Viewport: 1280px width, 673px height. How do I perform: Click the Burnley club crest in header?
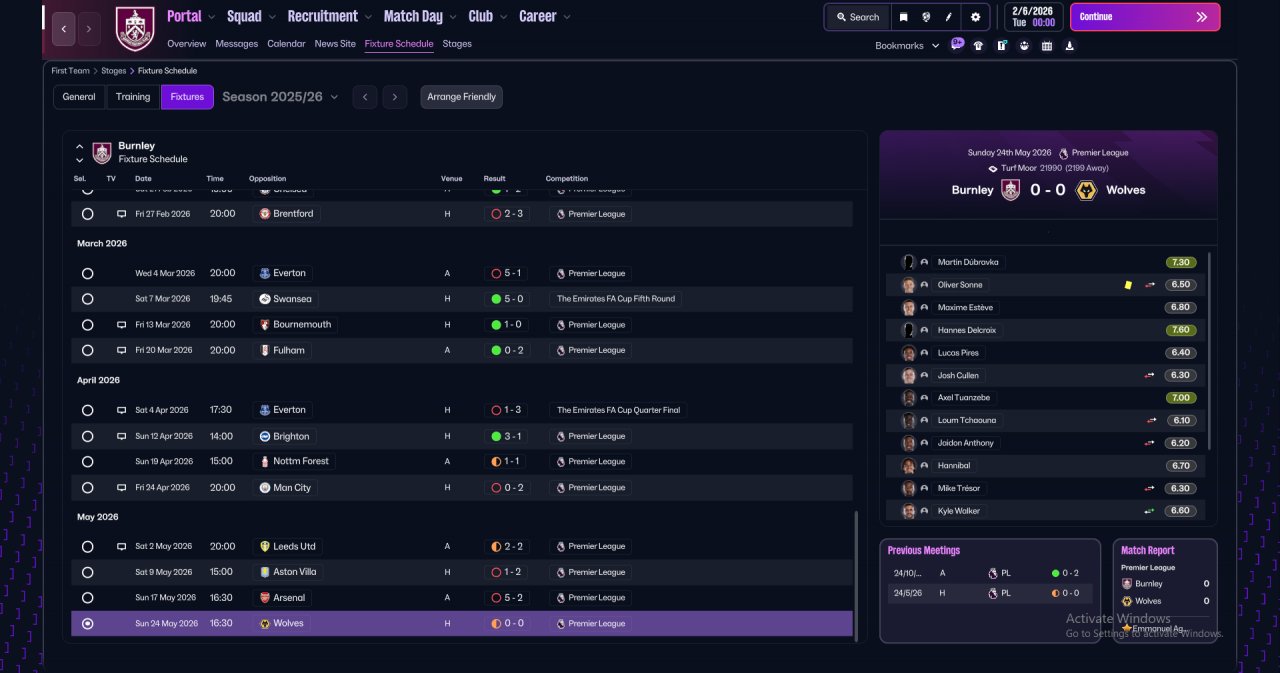click(x=135, y=29)
